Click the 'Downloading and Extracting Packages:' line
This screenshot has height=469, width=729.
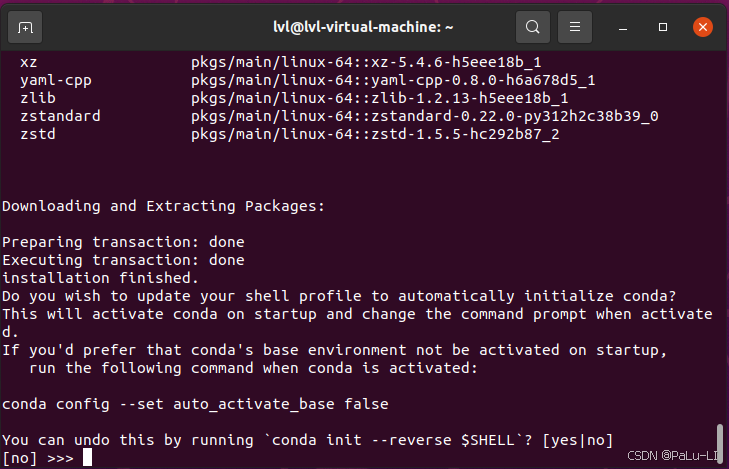pos(163,206)
